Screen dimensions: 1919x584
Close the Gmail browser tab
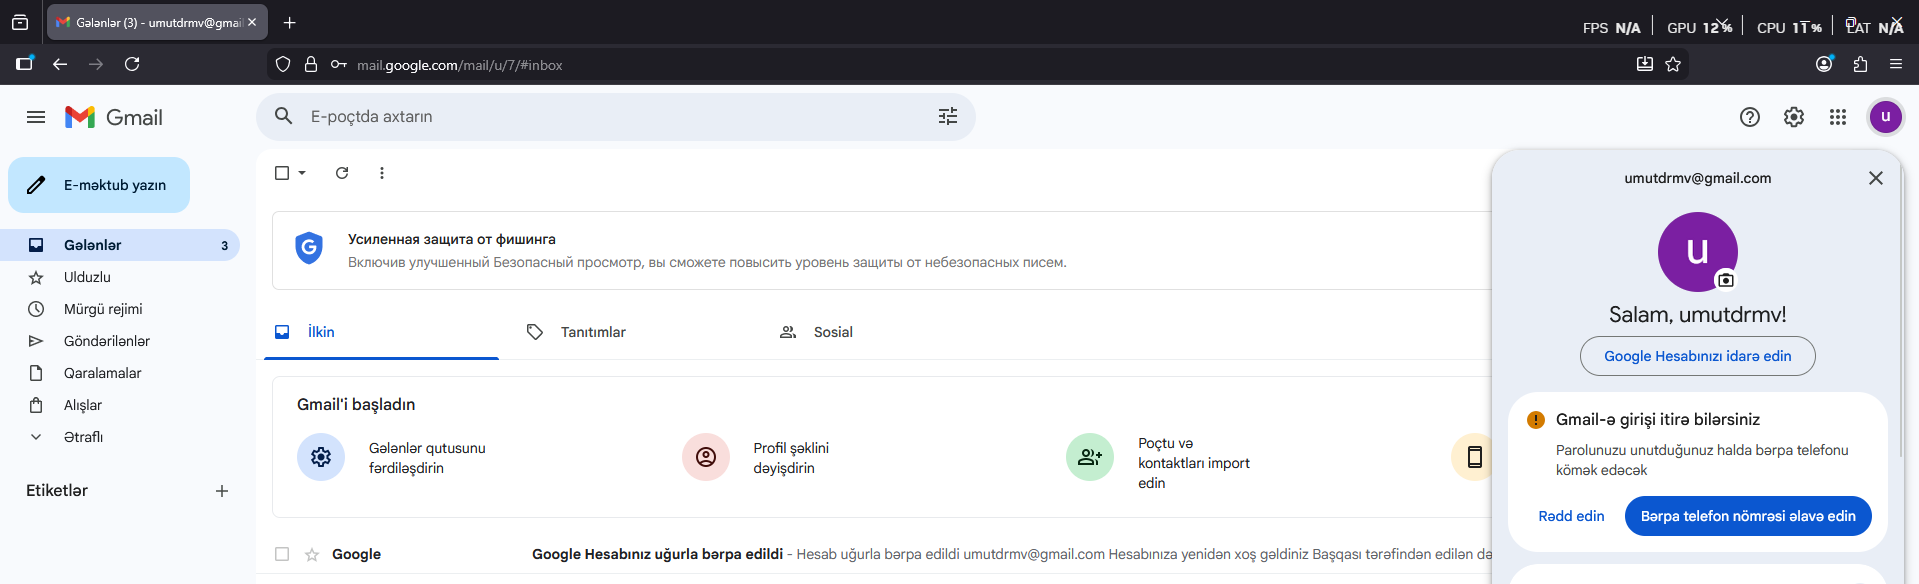[x=252, y=22]
